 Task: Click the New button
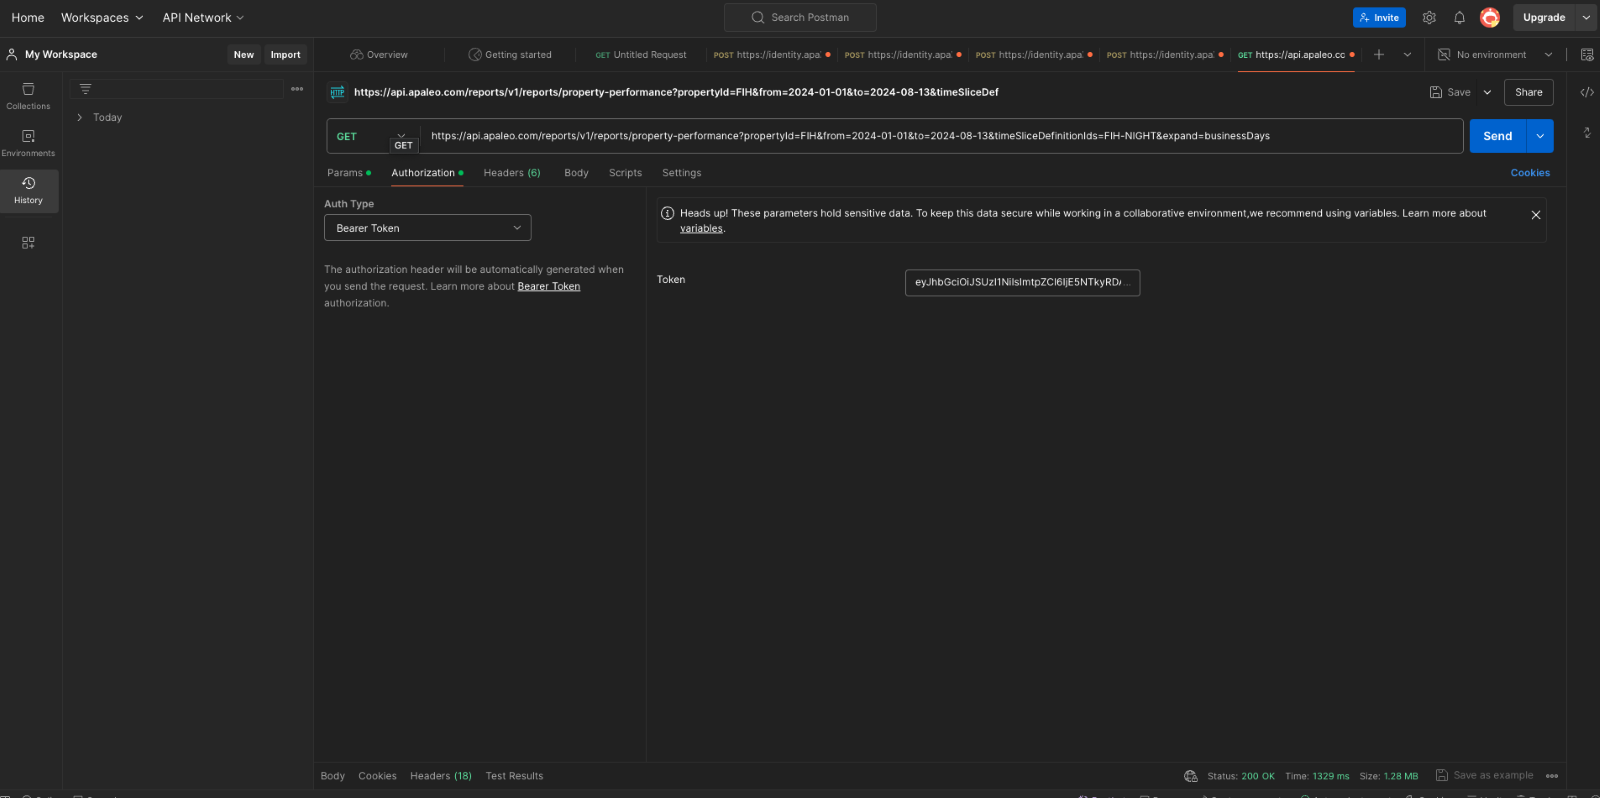244,55
